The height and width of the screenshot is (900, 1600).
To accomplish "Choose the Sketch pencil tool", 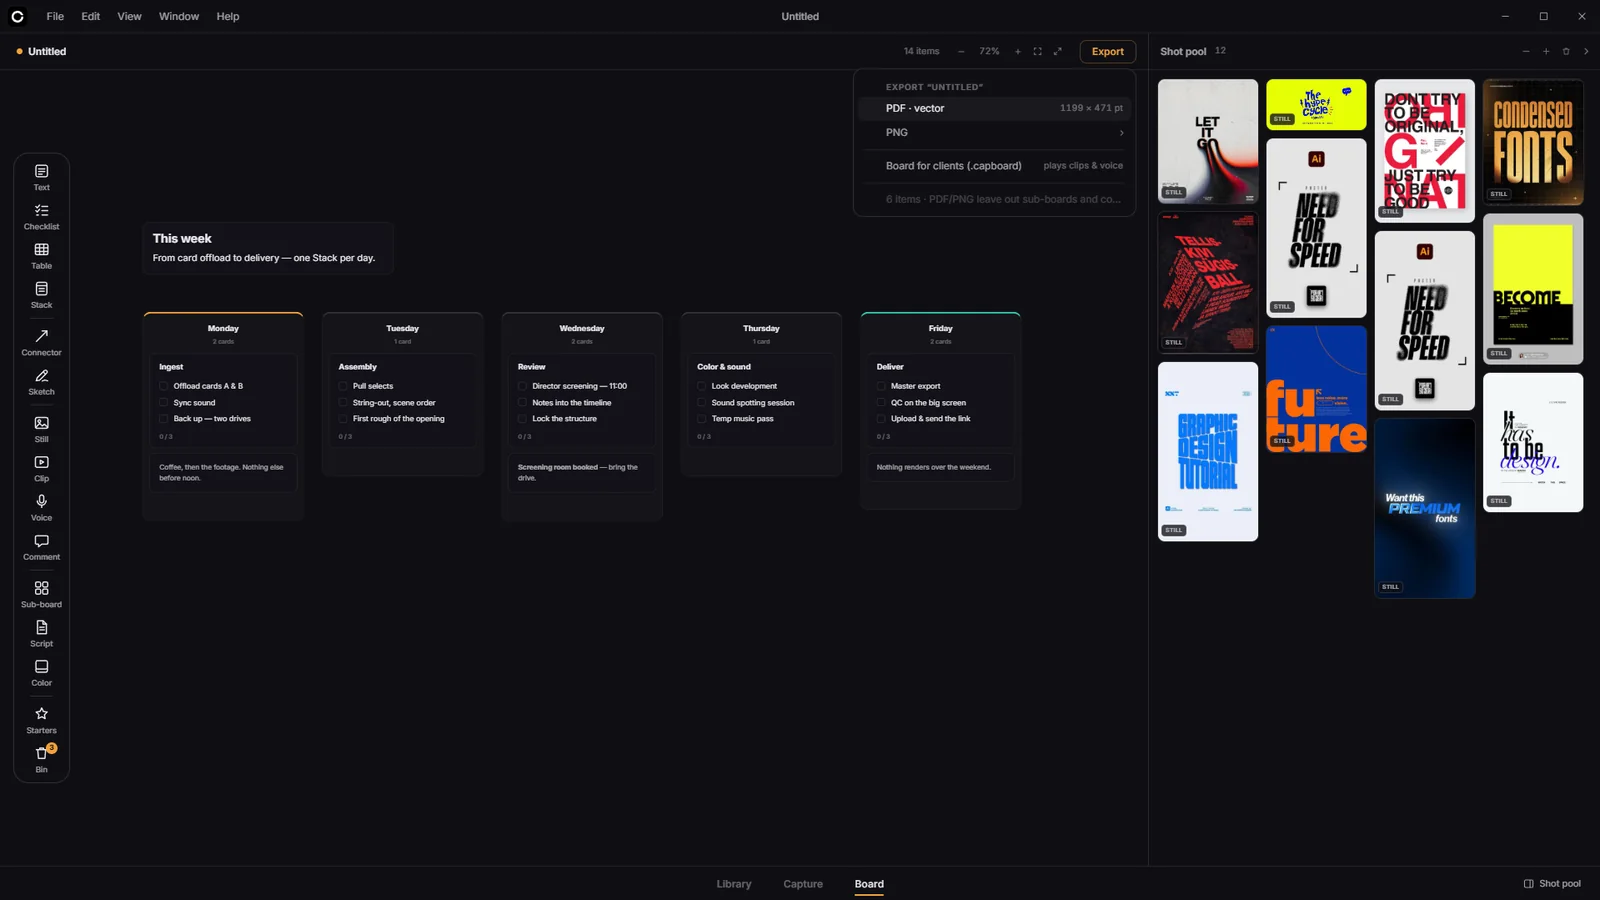I will [41, 382].
